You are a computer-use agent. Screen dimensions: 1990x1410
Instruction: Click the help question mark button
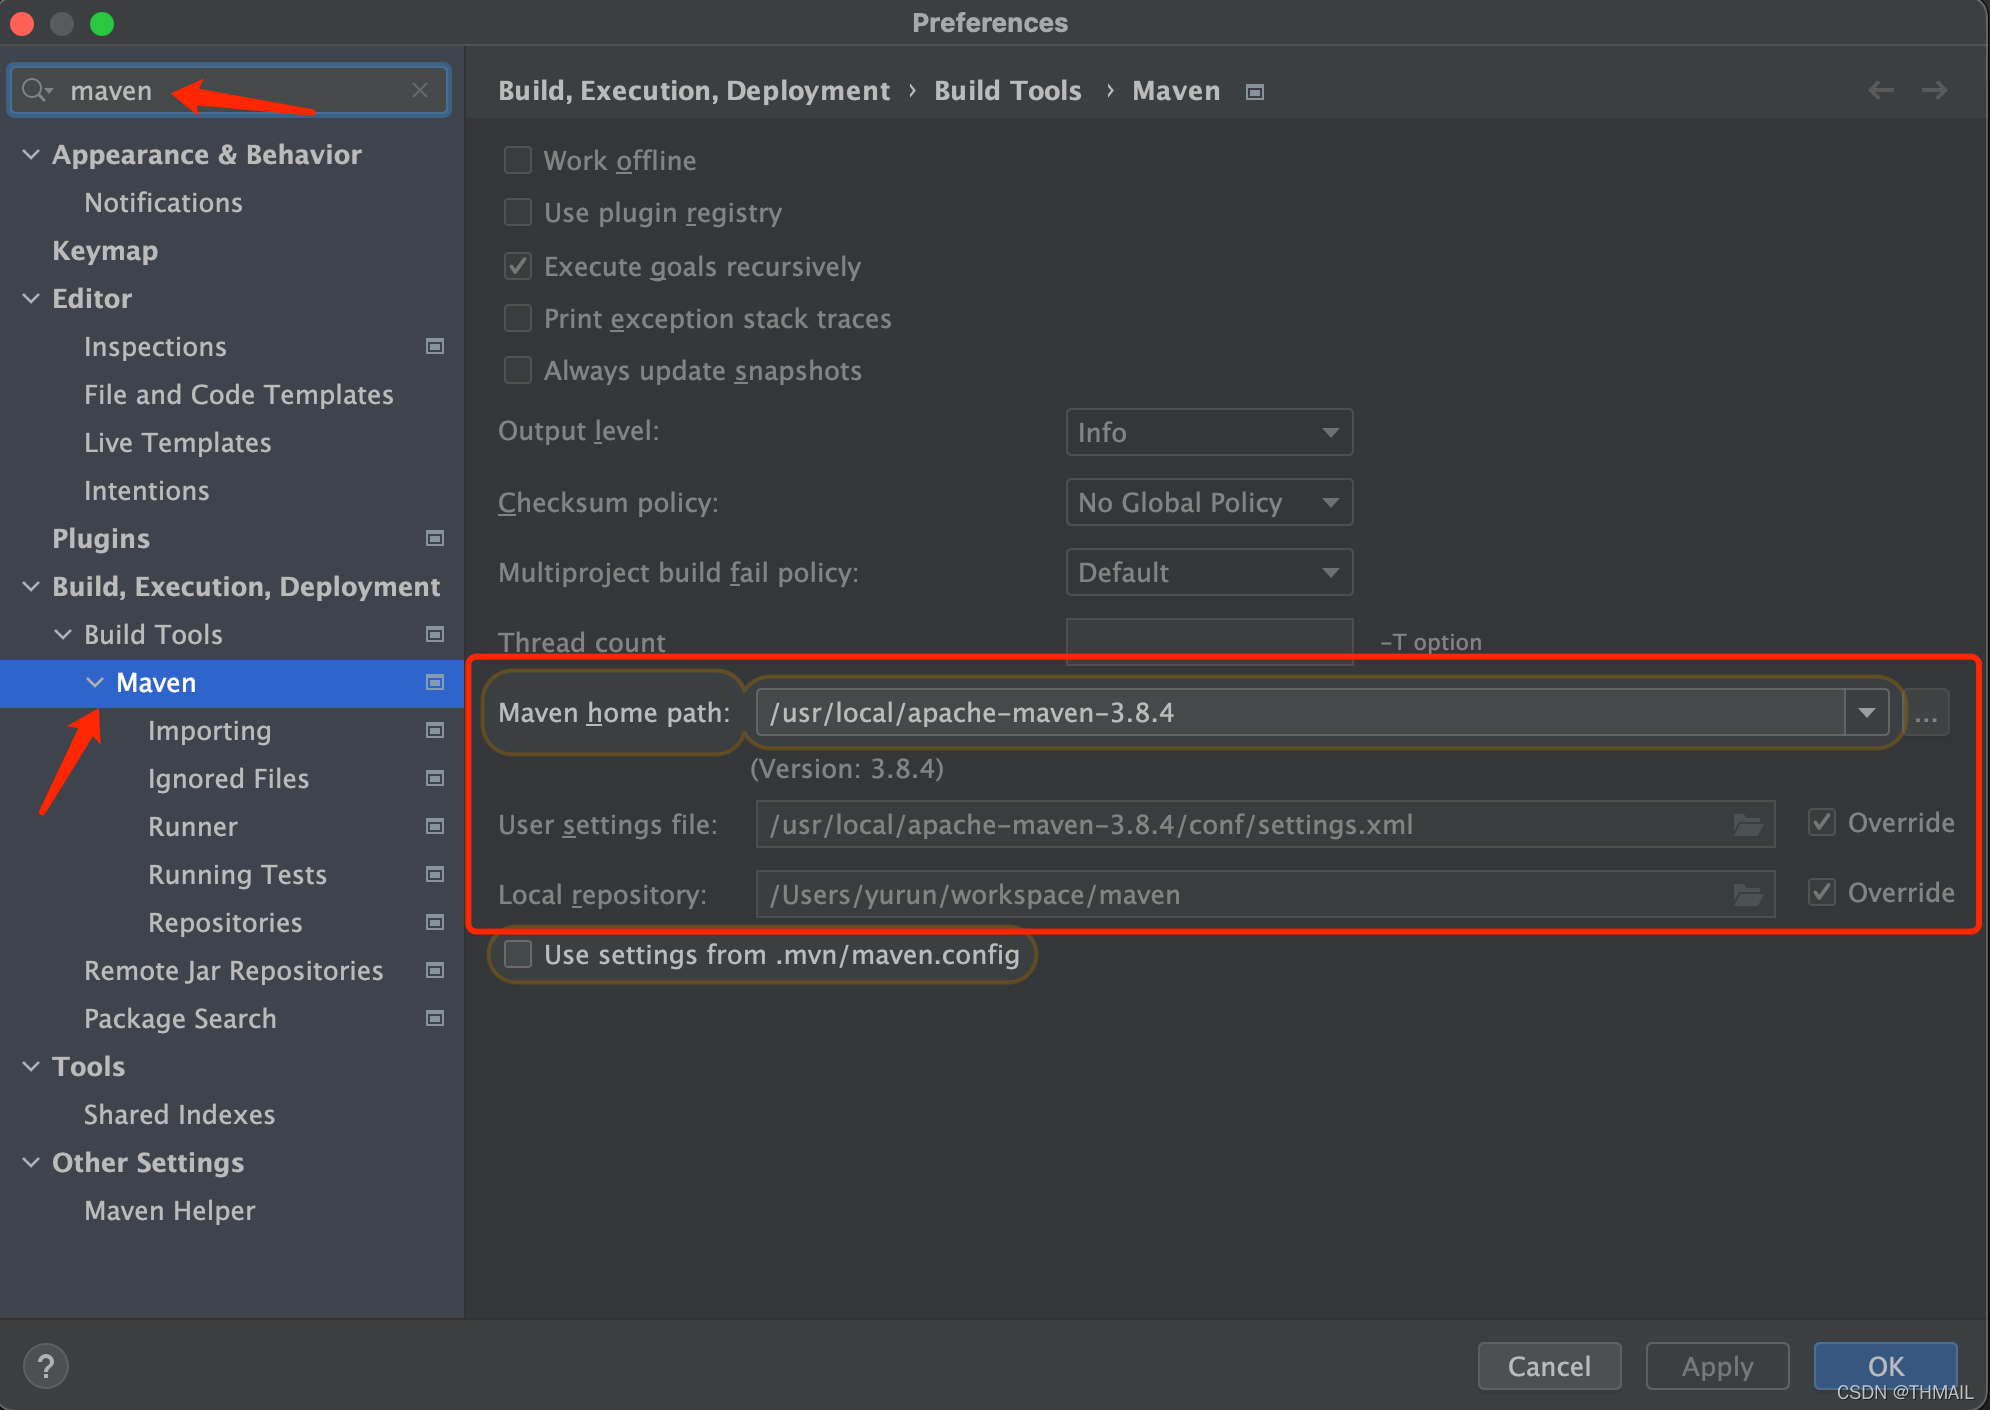(x=45, y=1366)
